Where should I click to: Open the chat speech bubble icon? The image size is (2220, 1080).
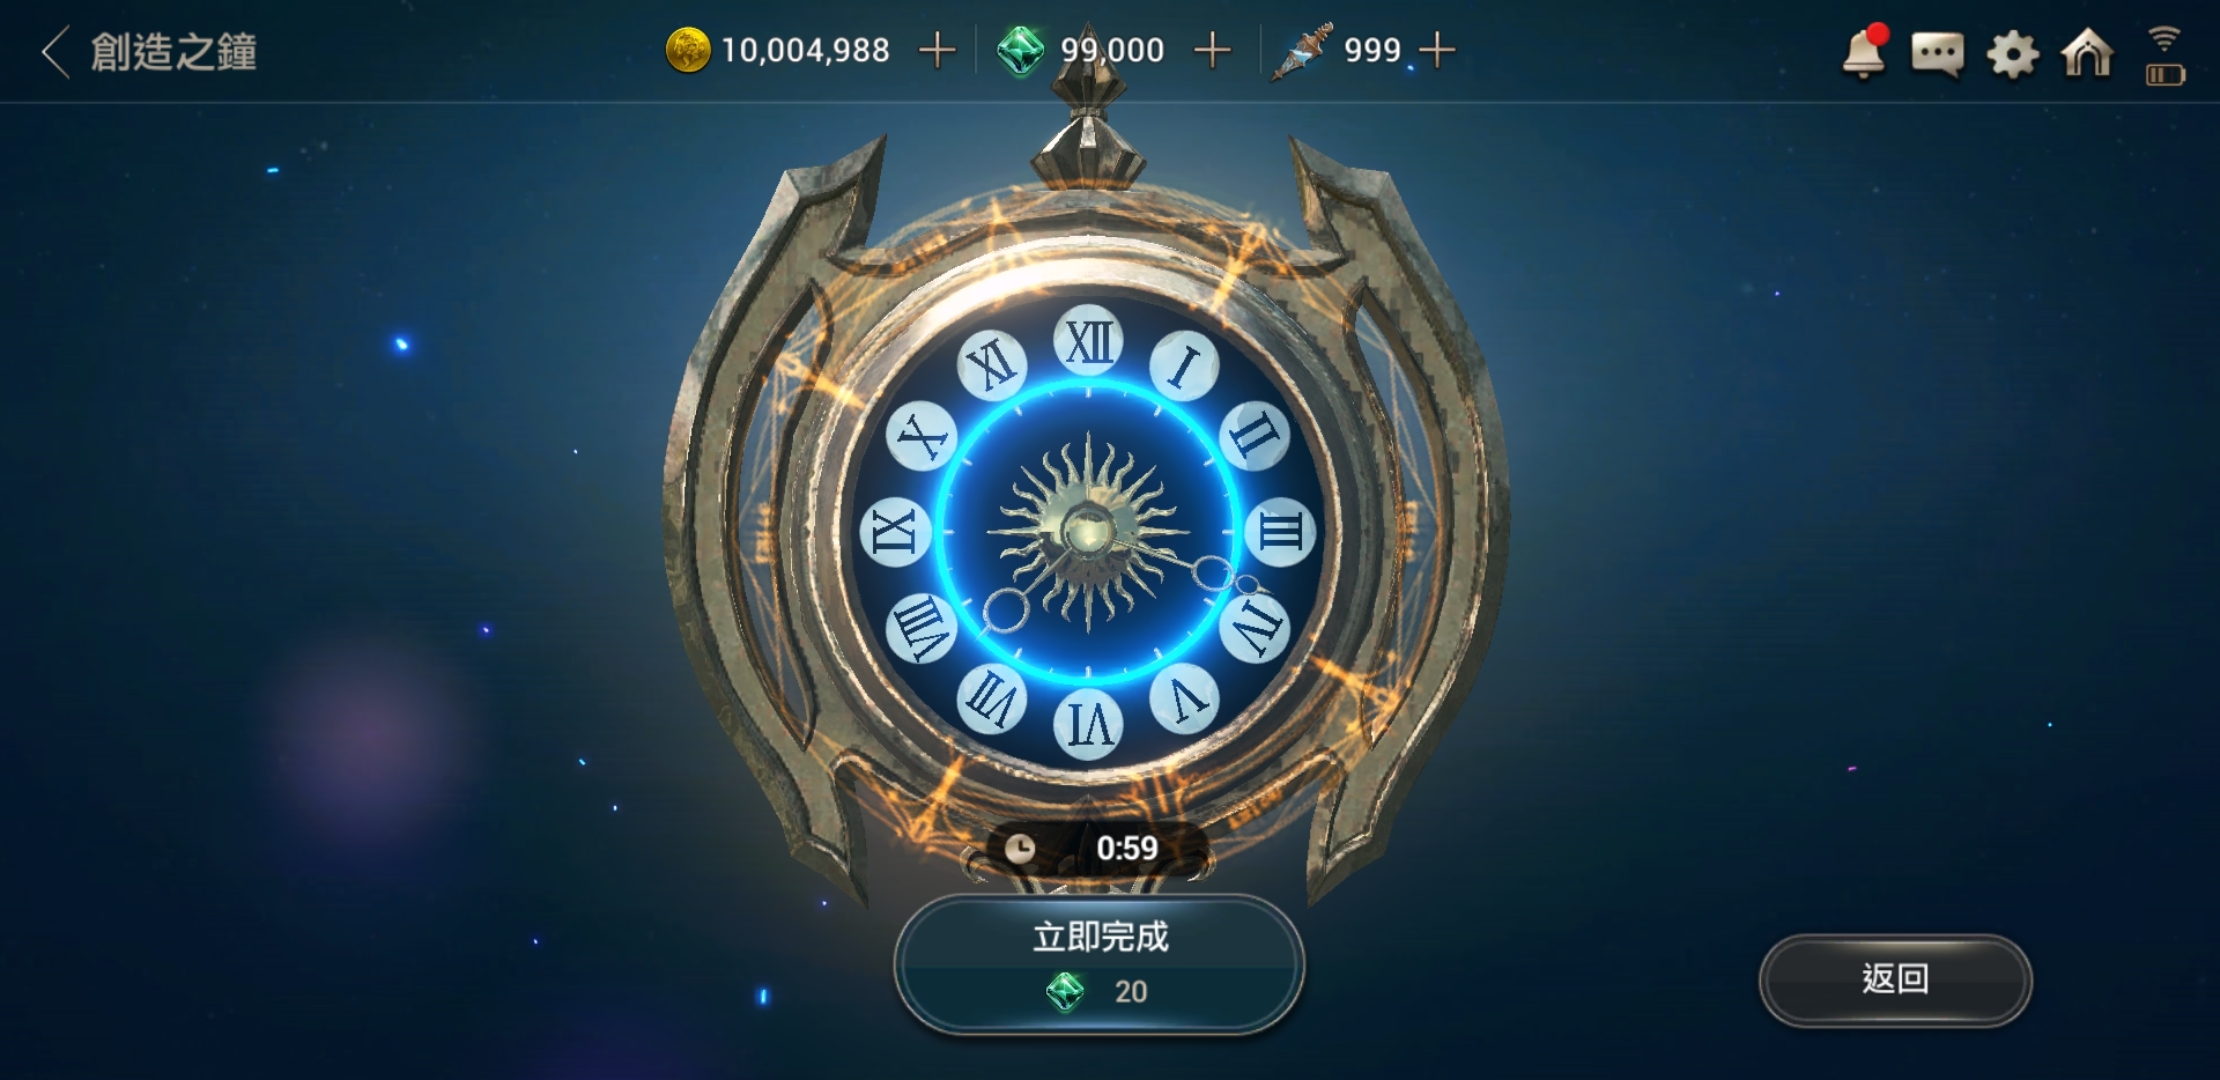[1937, 55]
